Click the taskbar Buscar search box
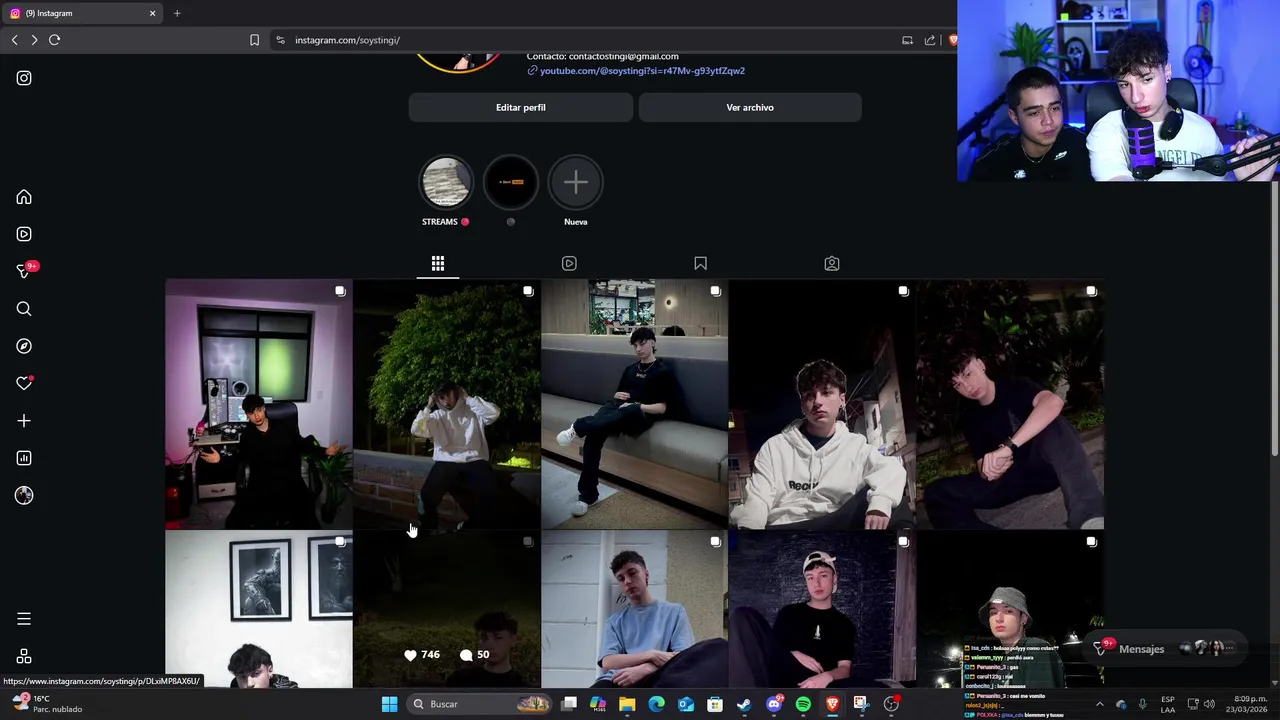This screenshot has height=720, width=1280. click(x=480, y=704)
